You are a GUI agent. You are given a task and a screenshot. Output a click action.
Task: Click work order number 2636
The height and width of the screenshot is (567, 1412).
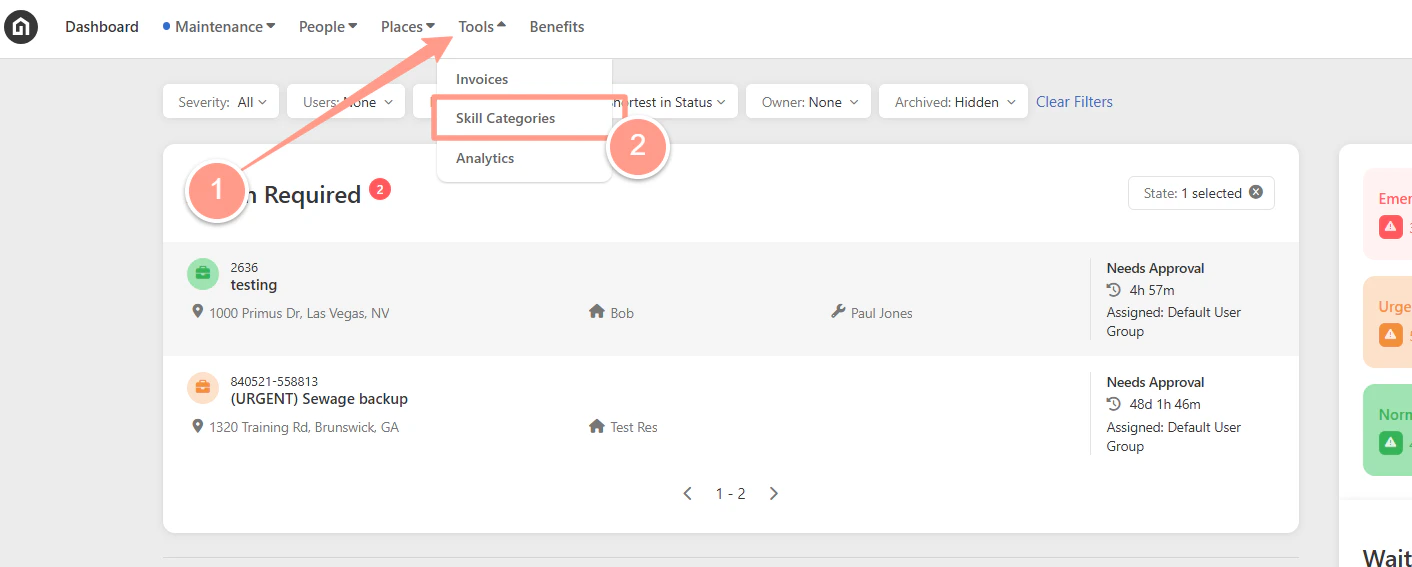click(x=244, y=267)
